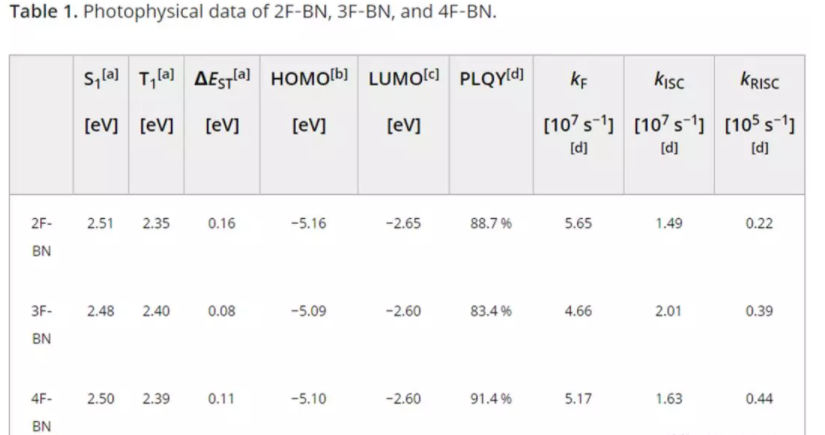This screenshot has height=435, width=825.
Task: Click the 91.4 % PLQY value
Action: click(x=491, y=399)
